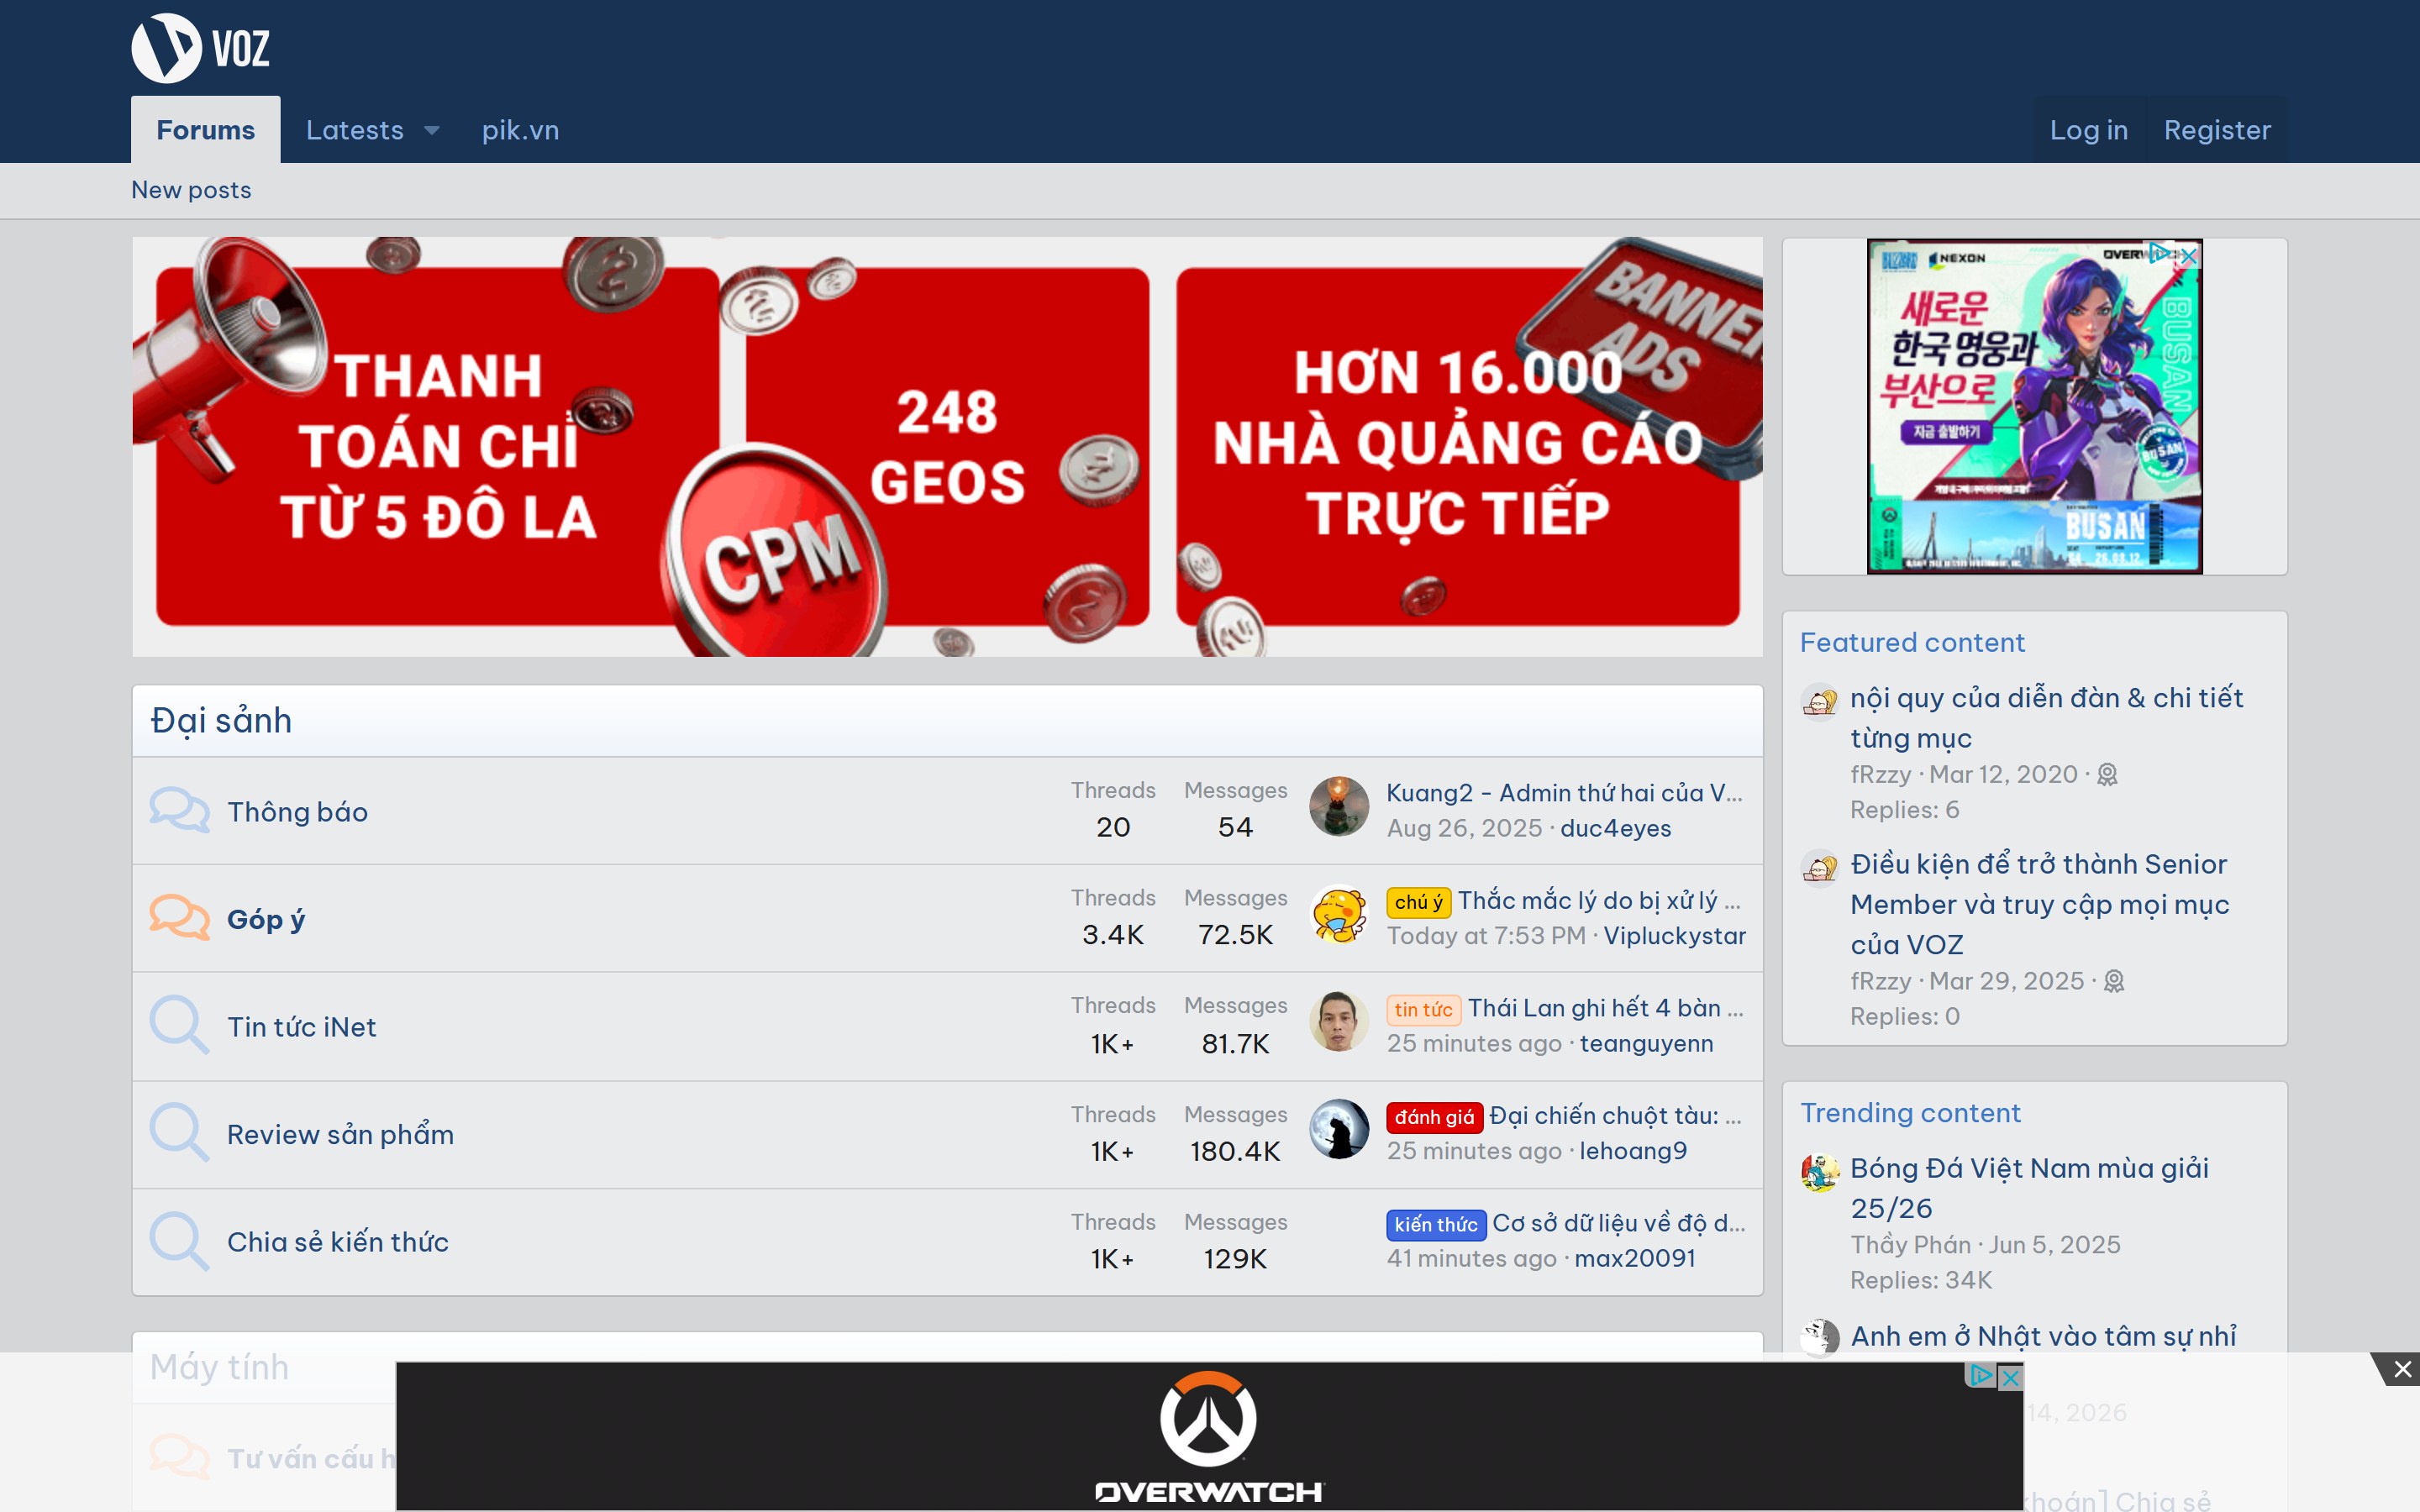This screenshot has height=1512, width=2420.
Task: Open lehoang9's avatar in Review sản phẩm row
Action: coord(1339,1130)
